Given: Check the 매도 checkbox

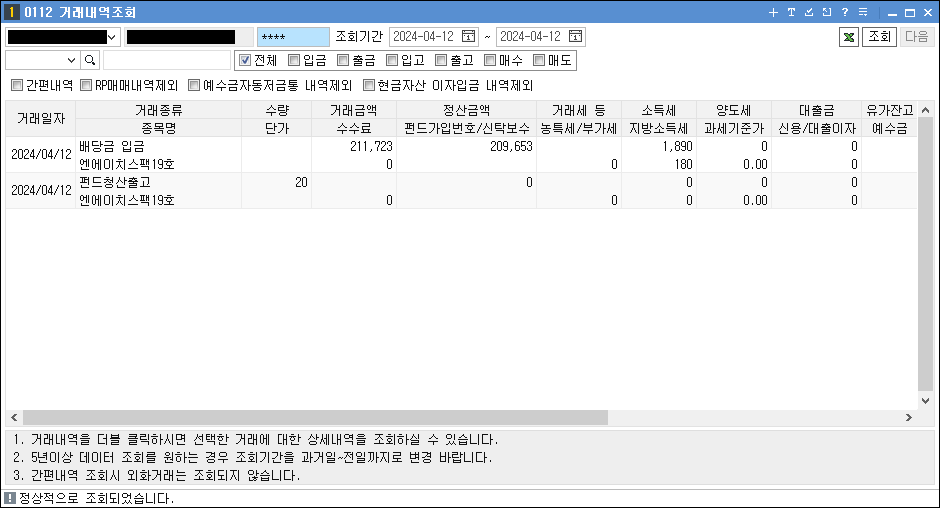Looking at the screenshot, I should click(539, 60).
